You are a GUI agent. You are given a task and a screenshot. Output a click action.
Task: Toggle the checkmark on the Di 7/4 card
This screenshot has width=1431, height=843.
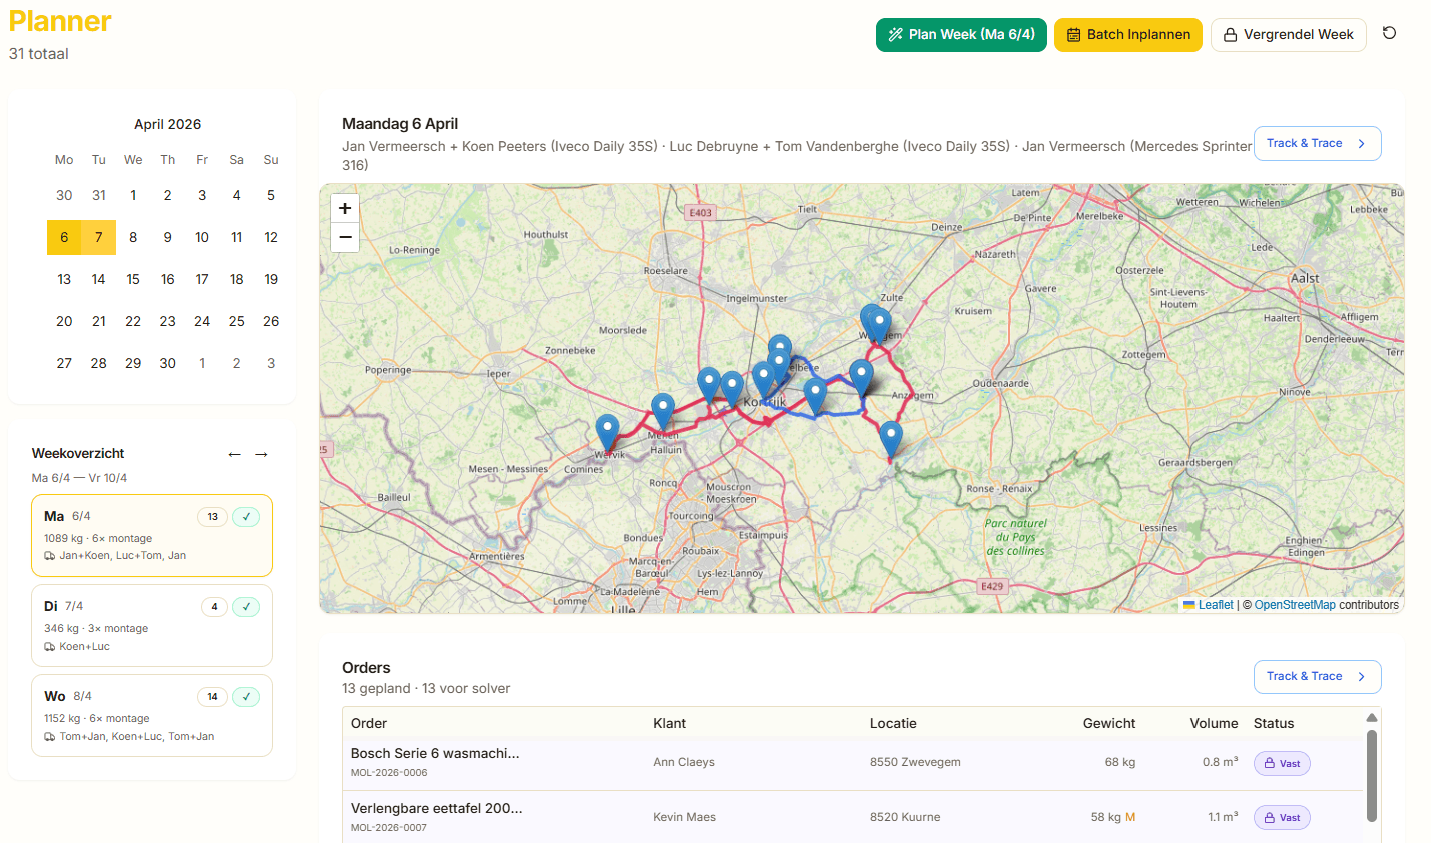246,607
